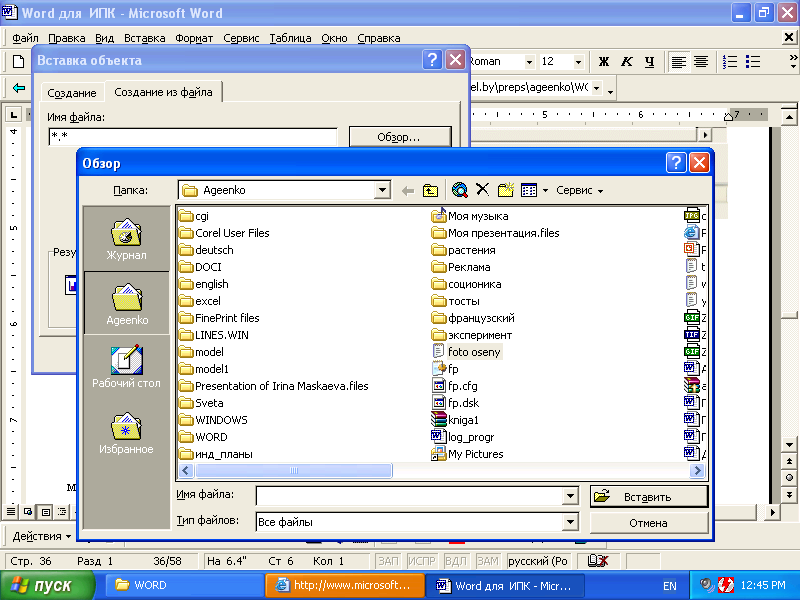Click the Обзор... button
The height and width of the screenshot is (600, 800).
(399, 137)
